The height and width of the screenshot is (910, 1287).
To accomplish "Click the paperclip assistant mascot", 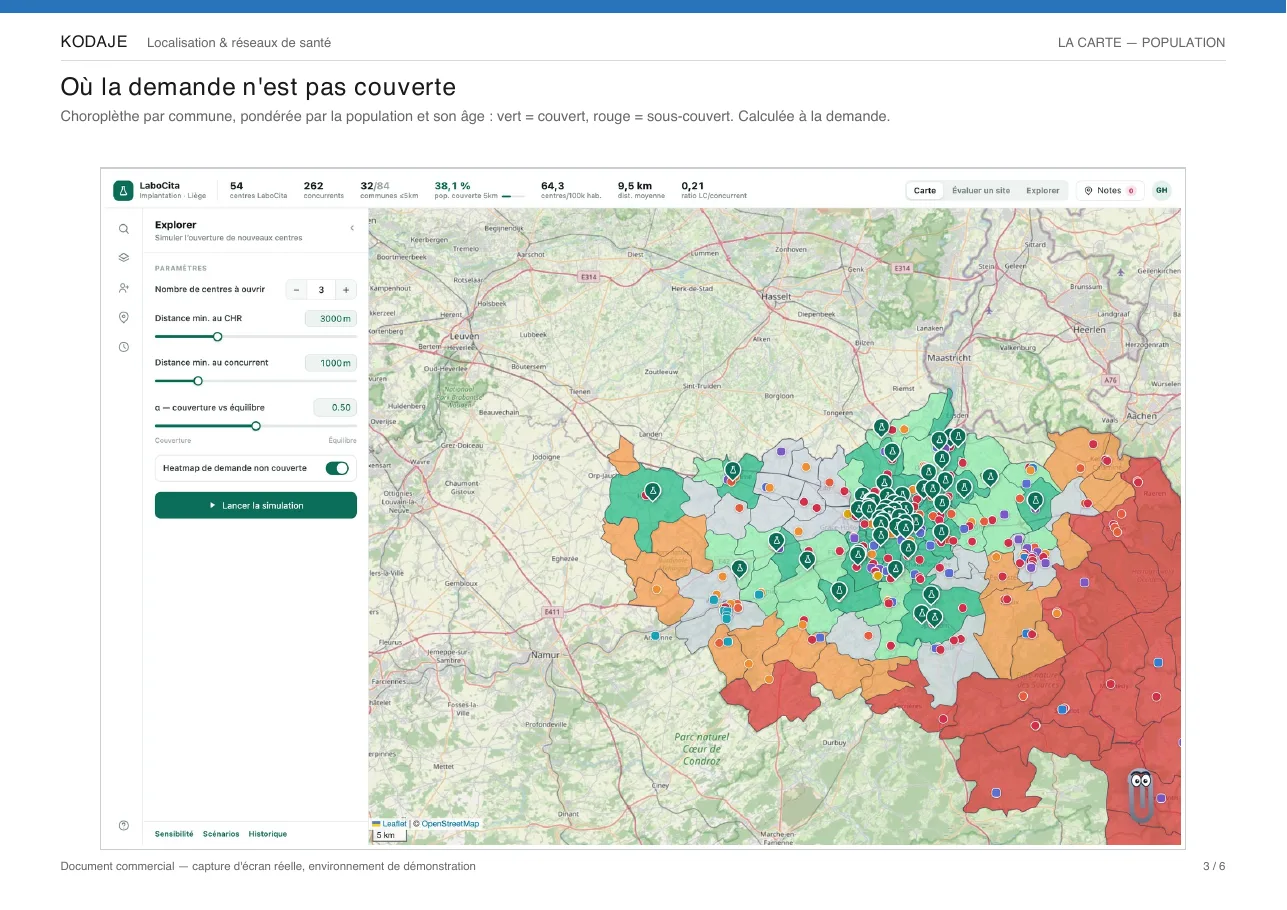I will [1141, 795].
